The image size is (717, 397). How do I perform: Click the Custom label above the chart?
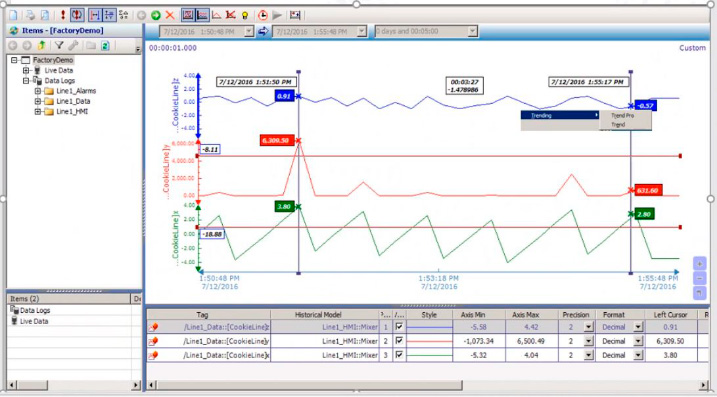pyautogui.click(x=692, y=48)
